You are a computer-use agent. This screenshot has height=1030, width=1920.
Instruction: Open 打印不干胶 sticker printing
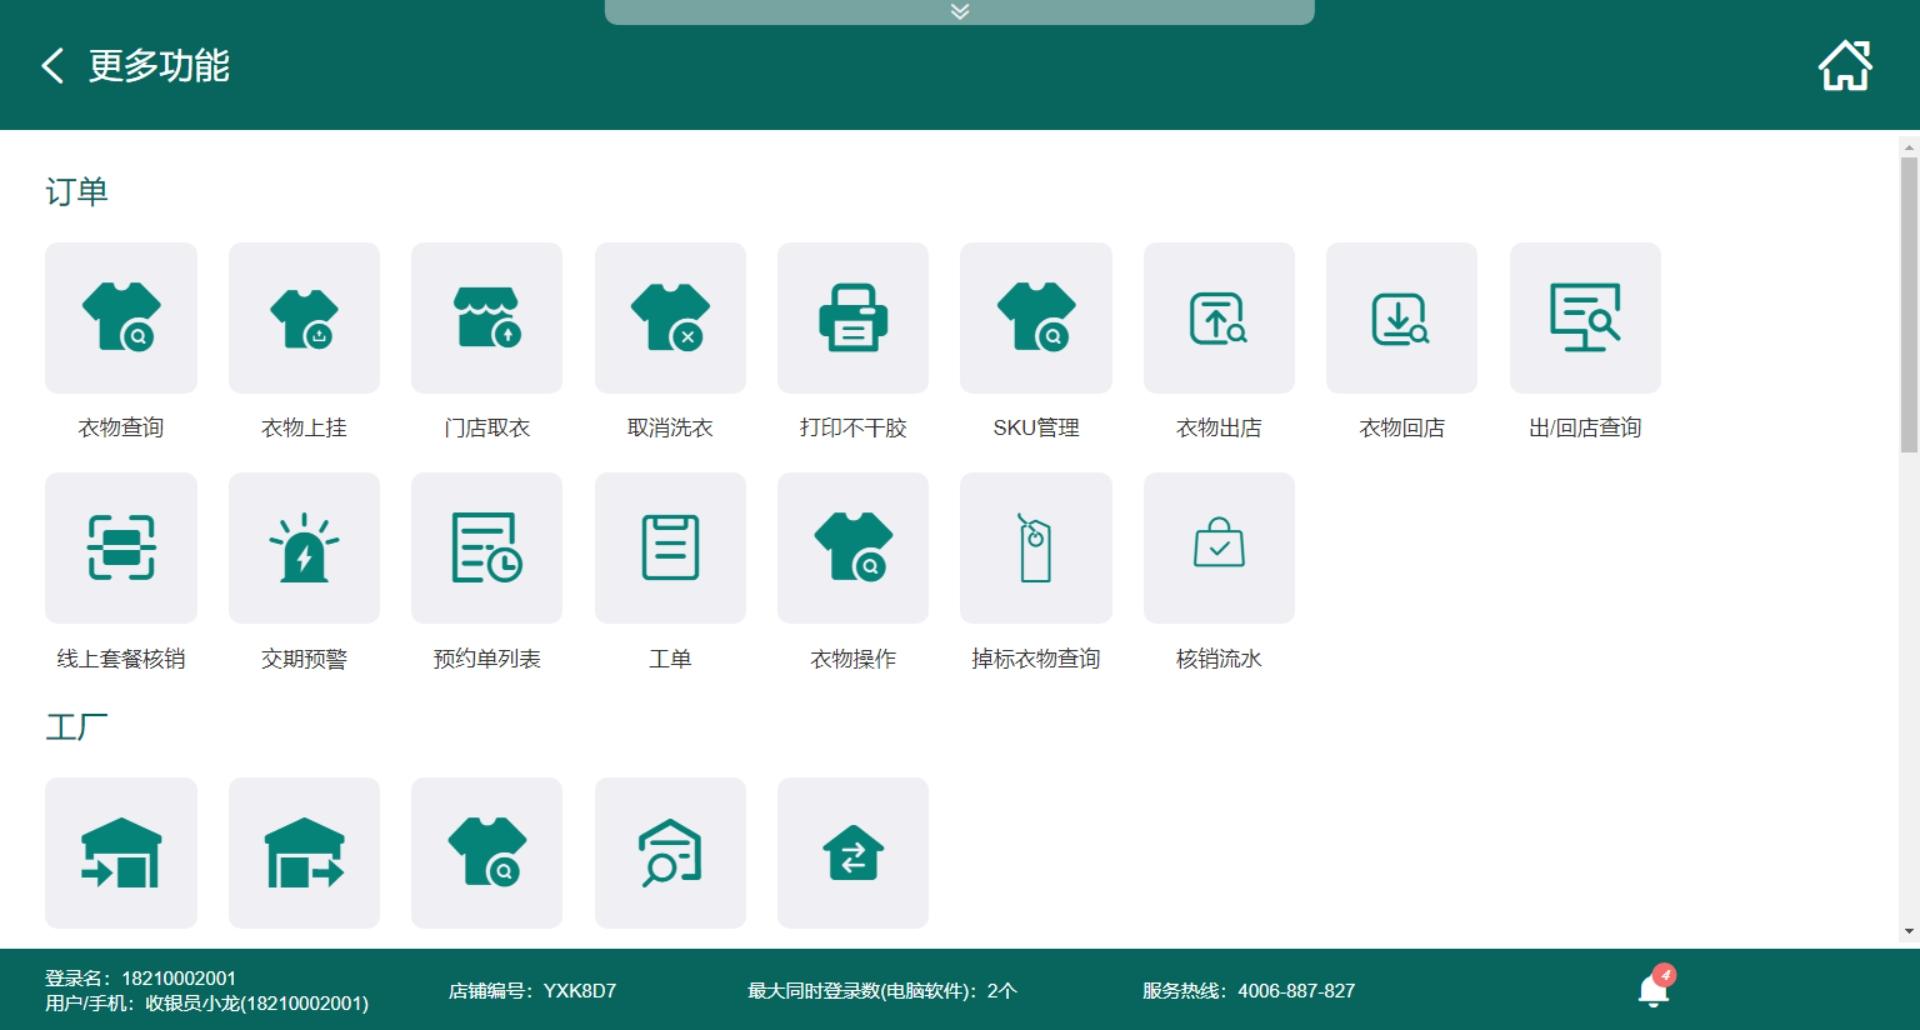pyautogui.click(x=853, y=318)
